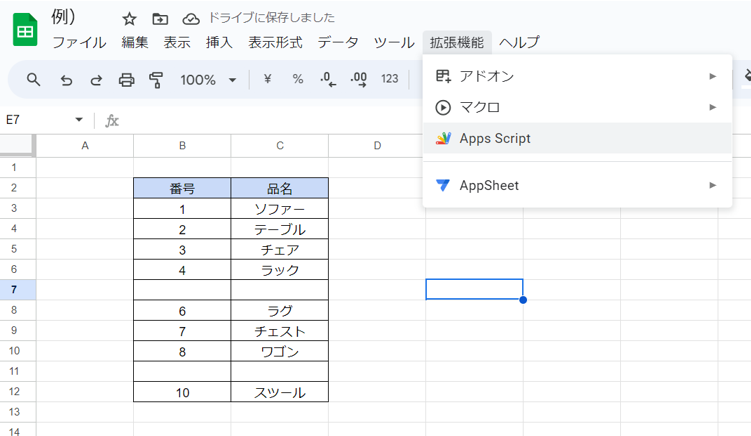Expand the マクロ submenu arrow

(713, 107)
